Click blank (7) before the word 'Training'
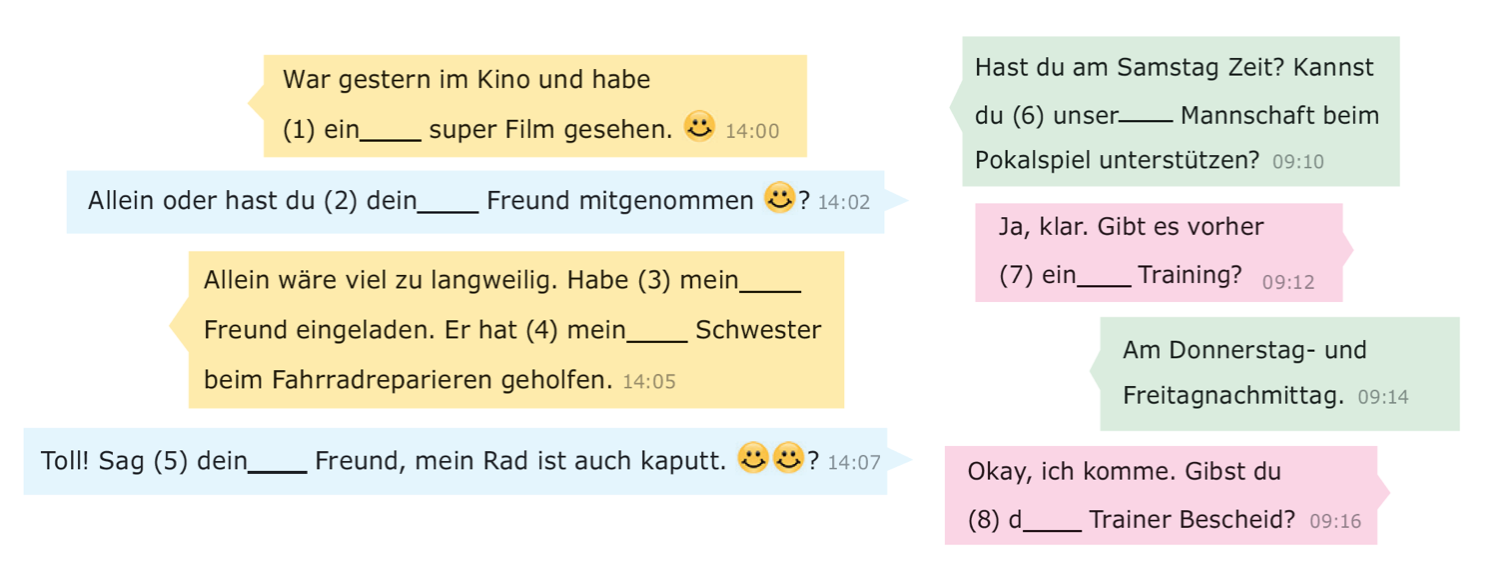 [1104, 277]
